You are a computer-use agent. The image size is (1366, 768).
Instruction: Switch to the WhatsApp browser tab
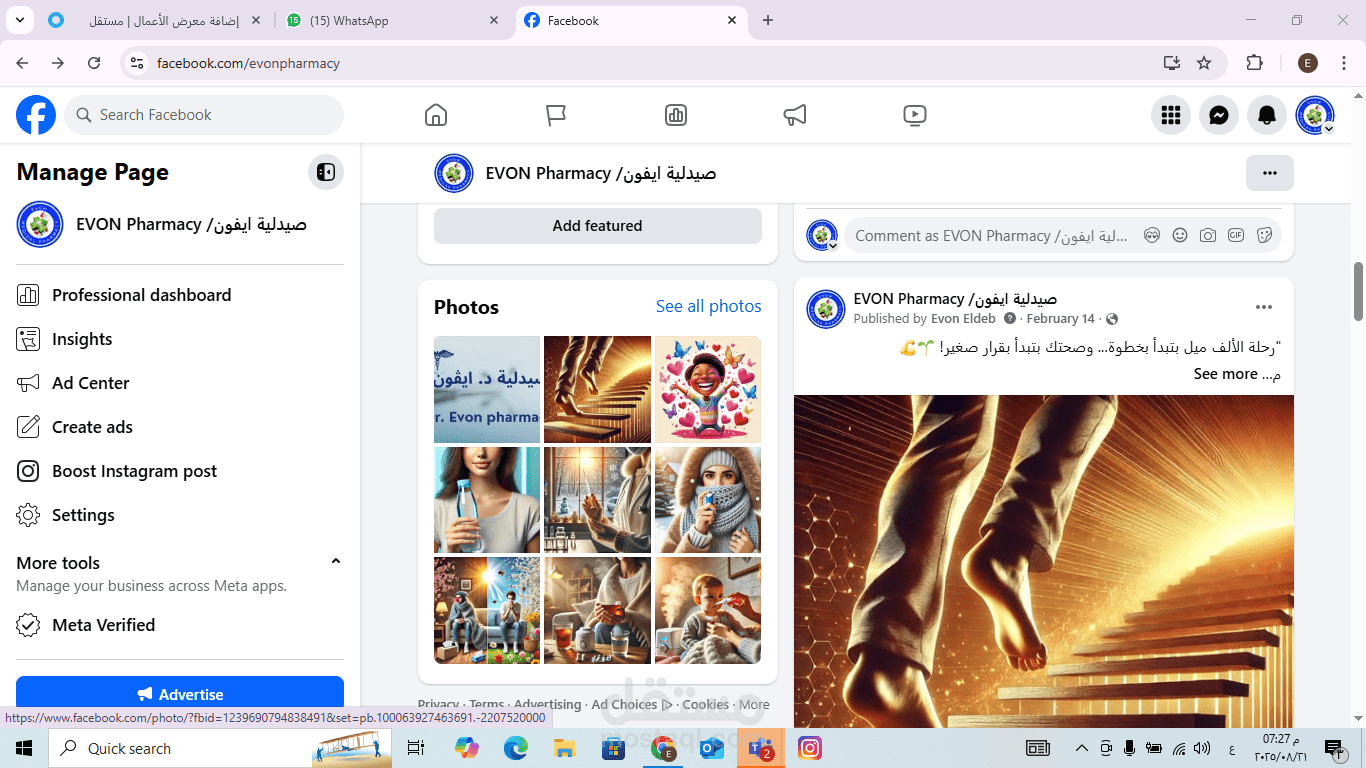[x=390, y=20]
